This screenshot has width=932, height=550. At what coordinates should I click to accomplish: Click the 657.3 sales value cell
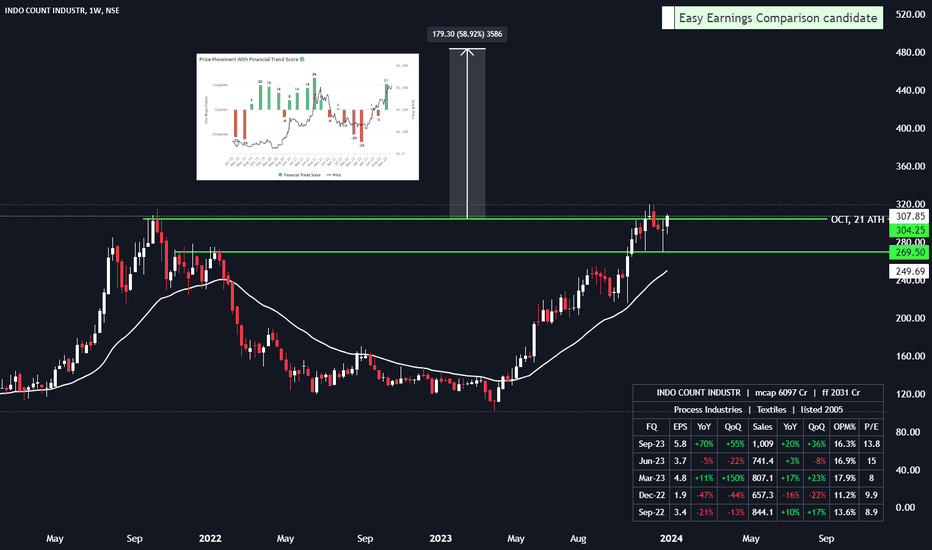click(x=763, y=495)
